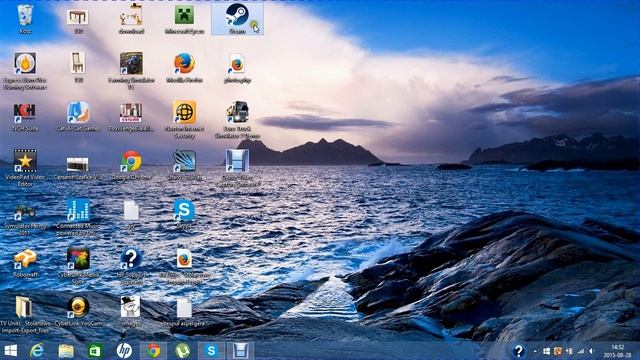Open the Connected Music shortcut

(x=78, y=210)
